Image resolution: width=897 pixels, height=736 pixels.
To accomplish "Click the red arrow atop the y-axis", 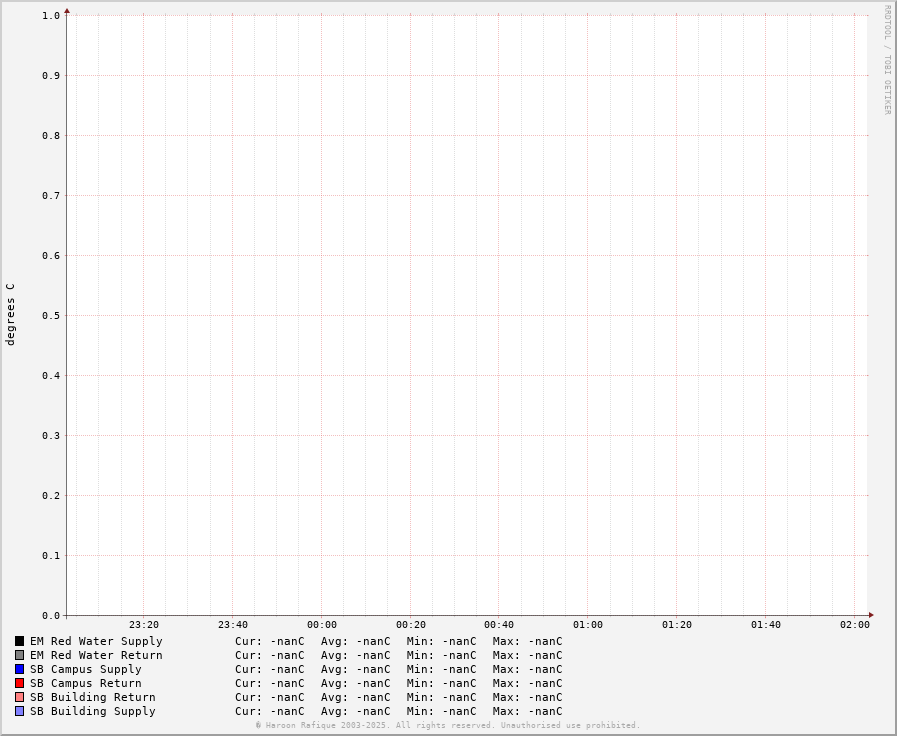I will 67,11.
